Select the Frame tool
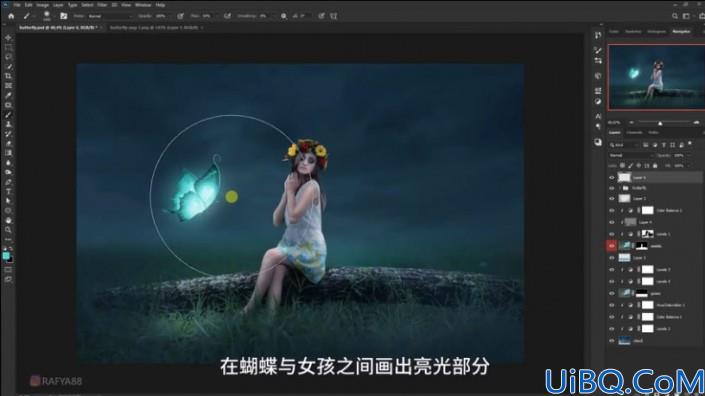 tap(8, 85)
